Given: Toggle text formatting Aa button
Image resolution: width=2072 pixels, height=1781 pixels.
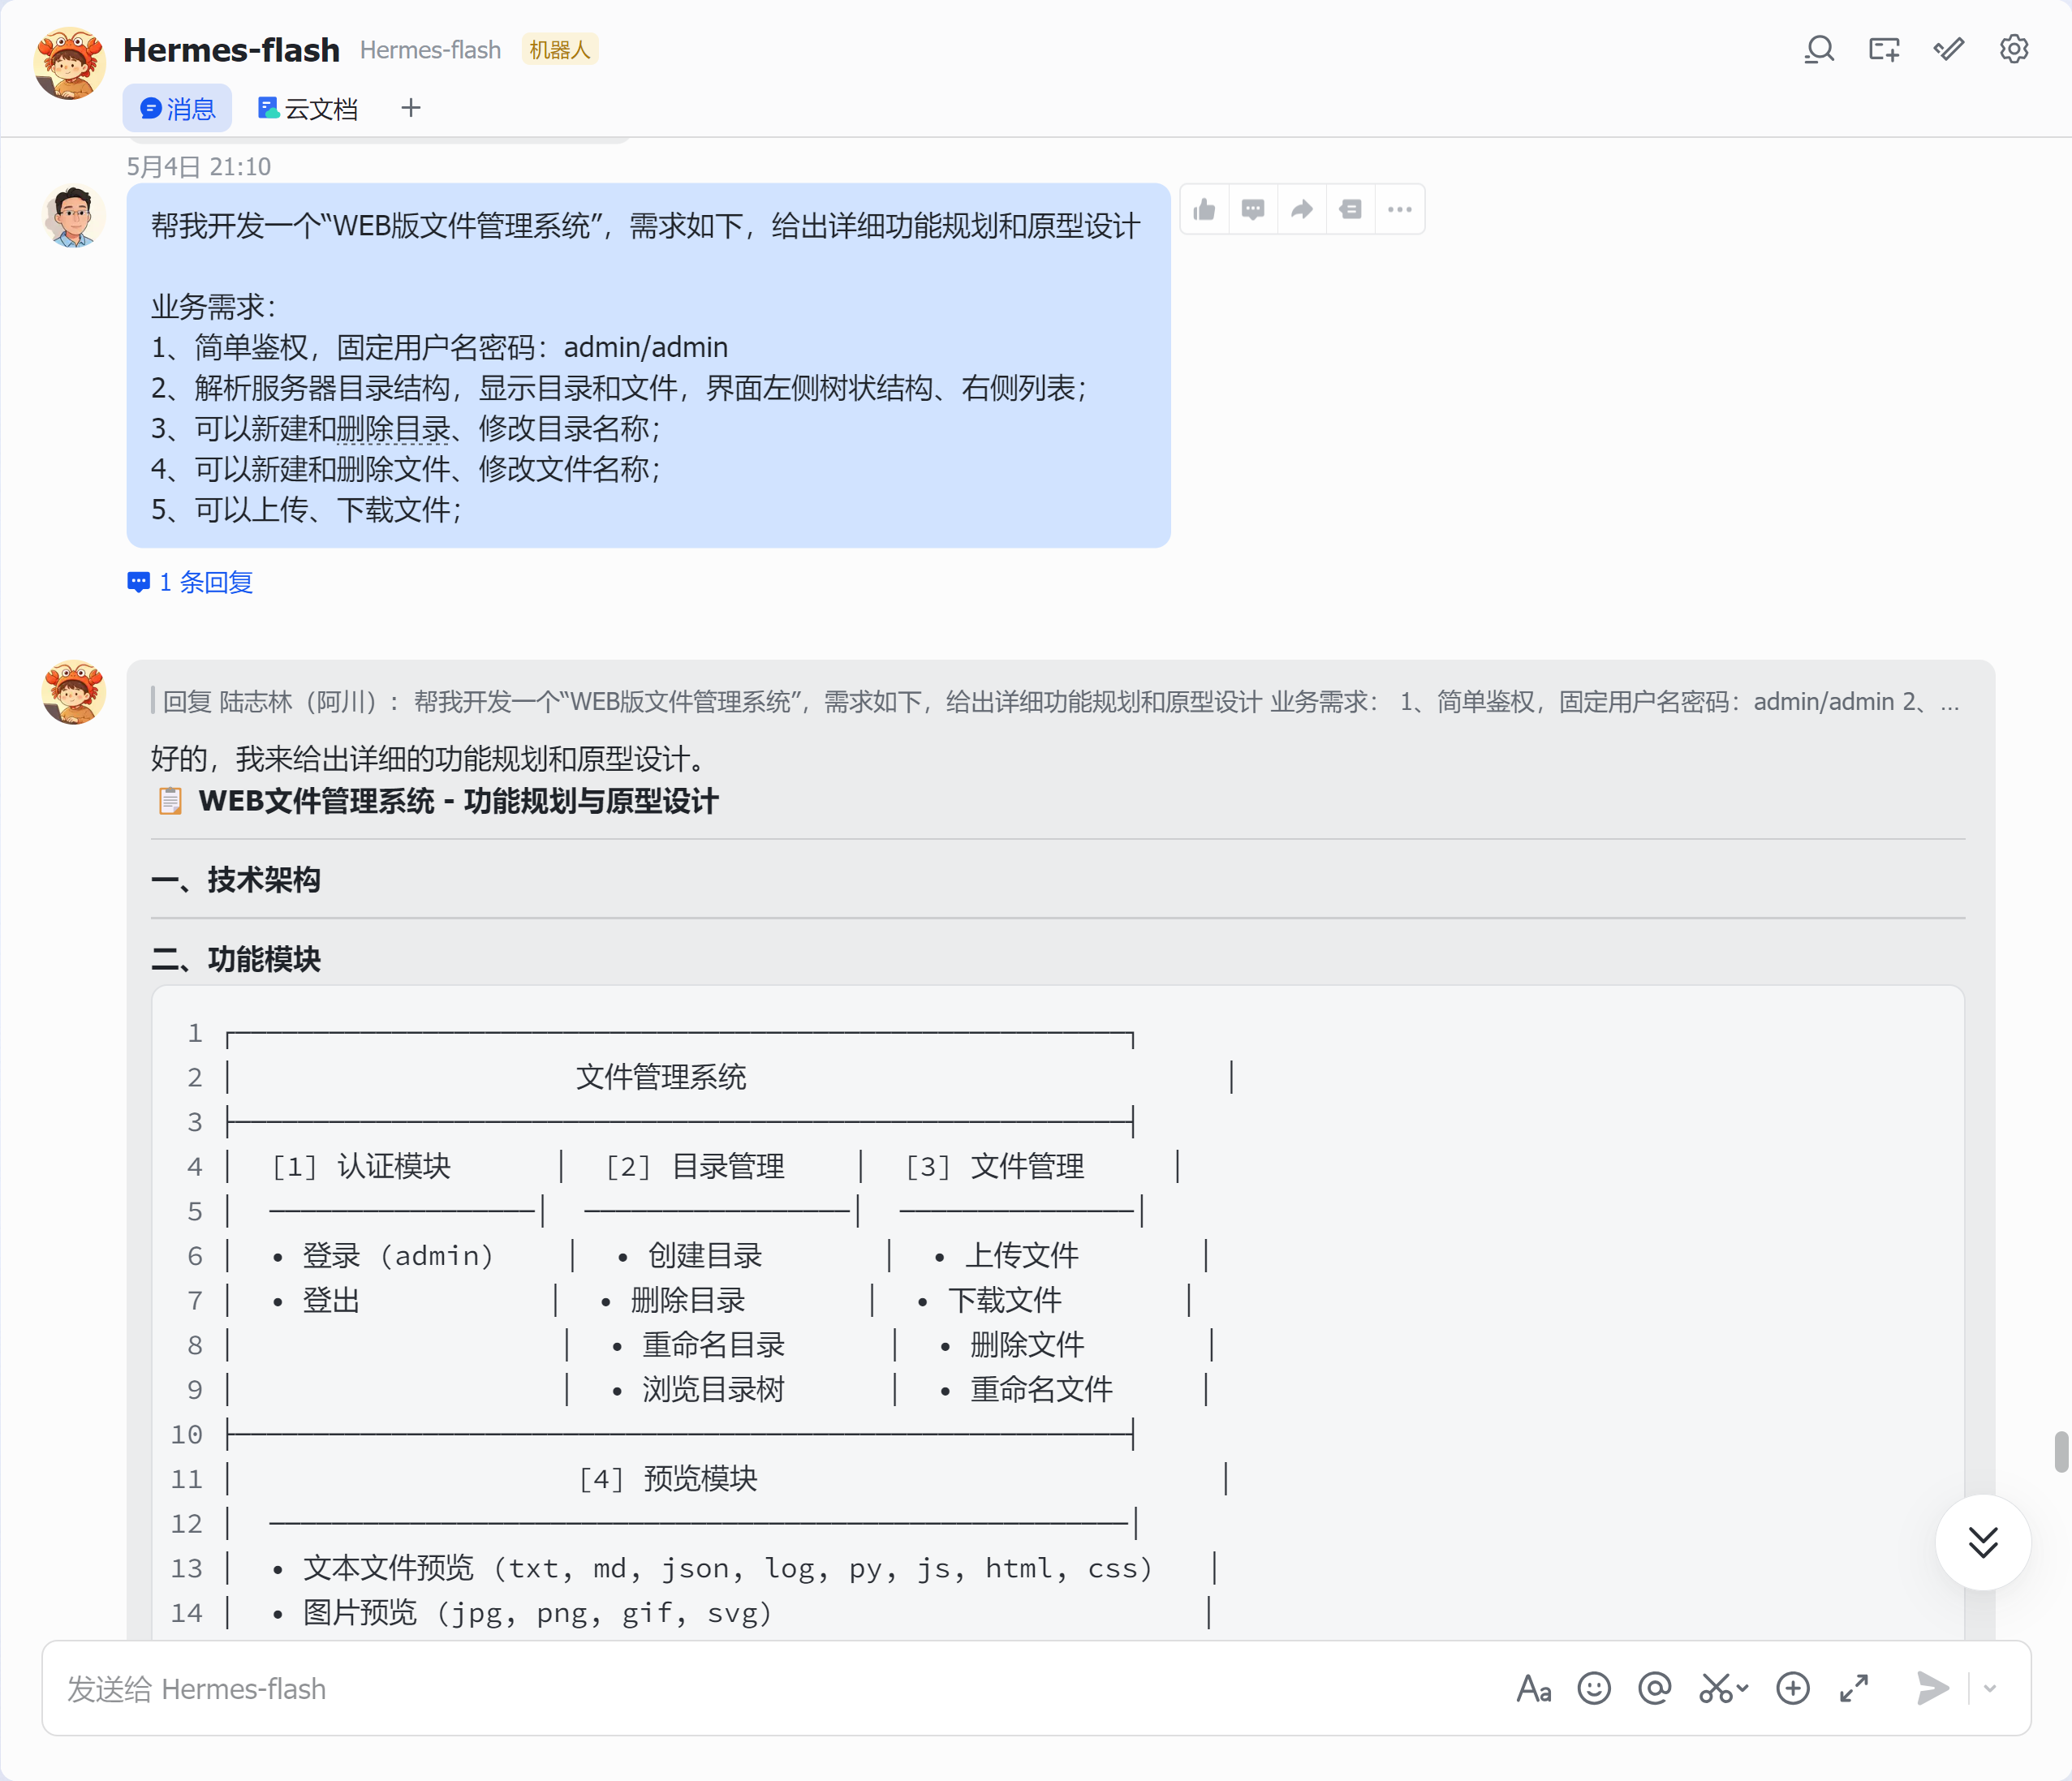Looking at the screenshot, I should (1534, 1688).
